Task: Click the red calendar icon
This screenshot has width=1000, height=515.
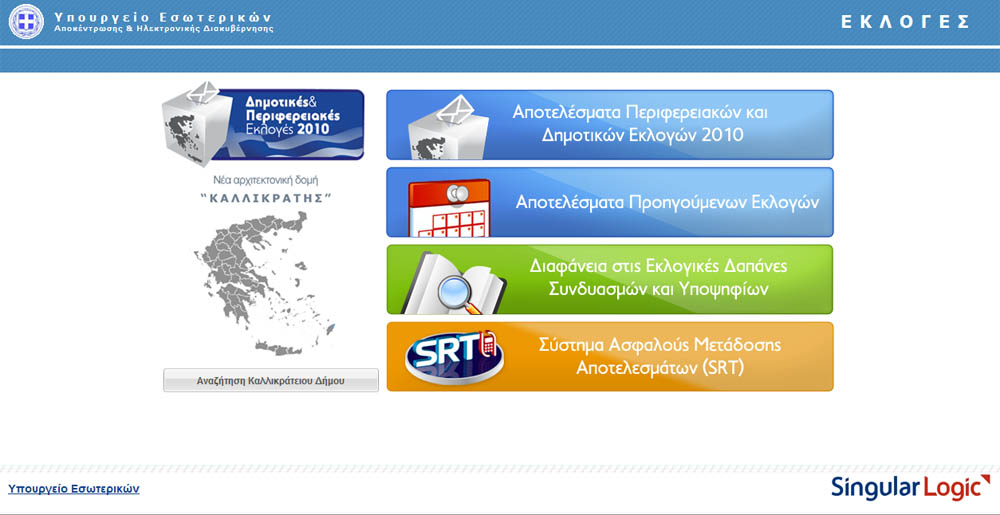Action: (449, 208)
